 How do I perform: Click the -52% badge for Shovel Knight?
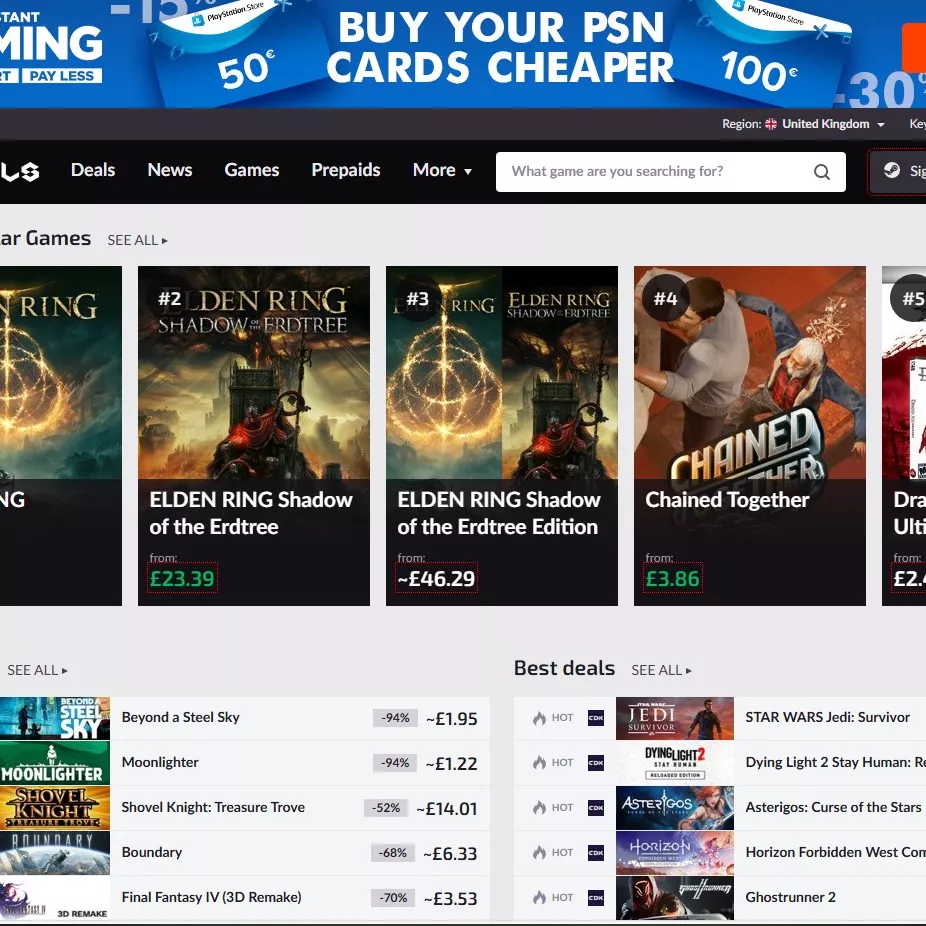coord(386,808)
